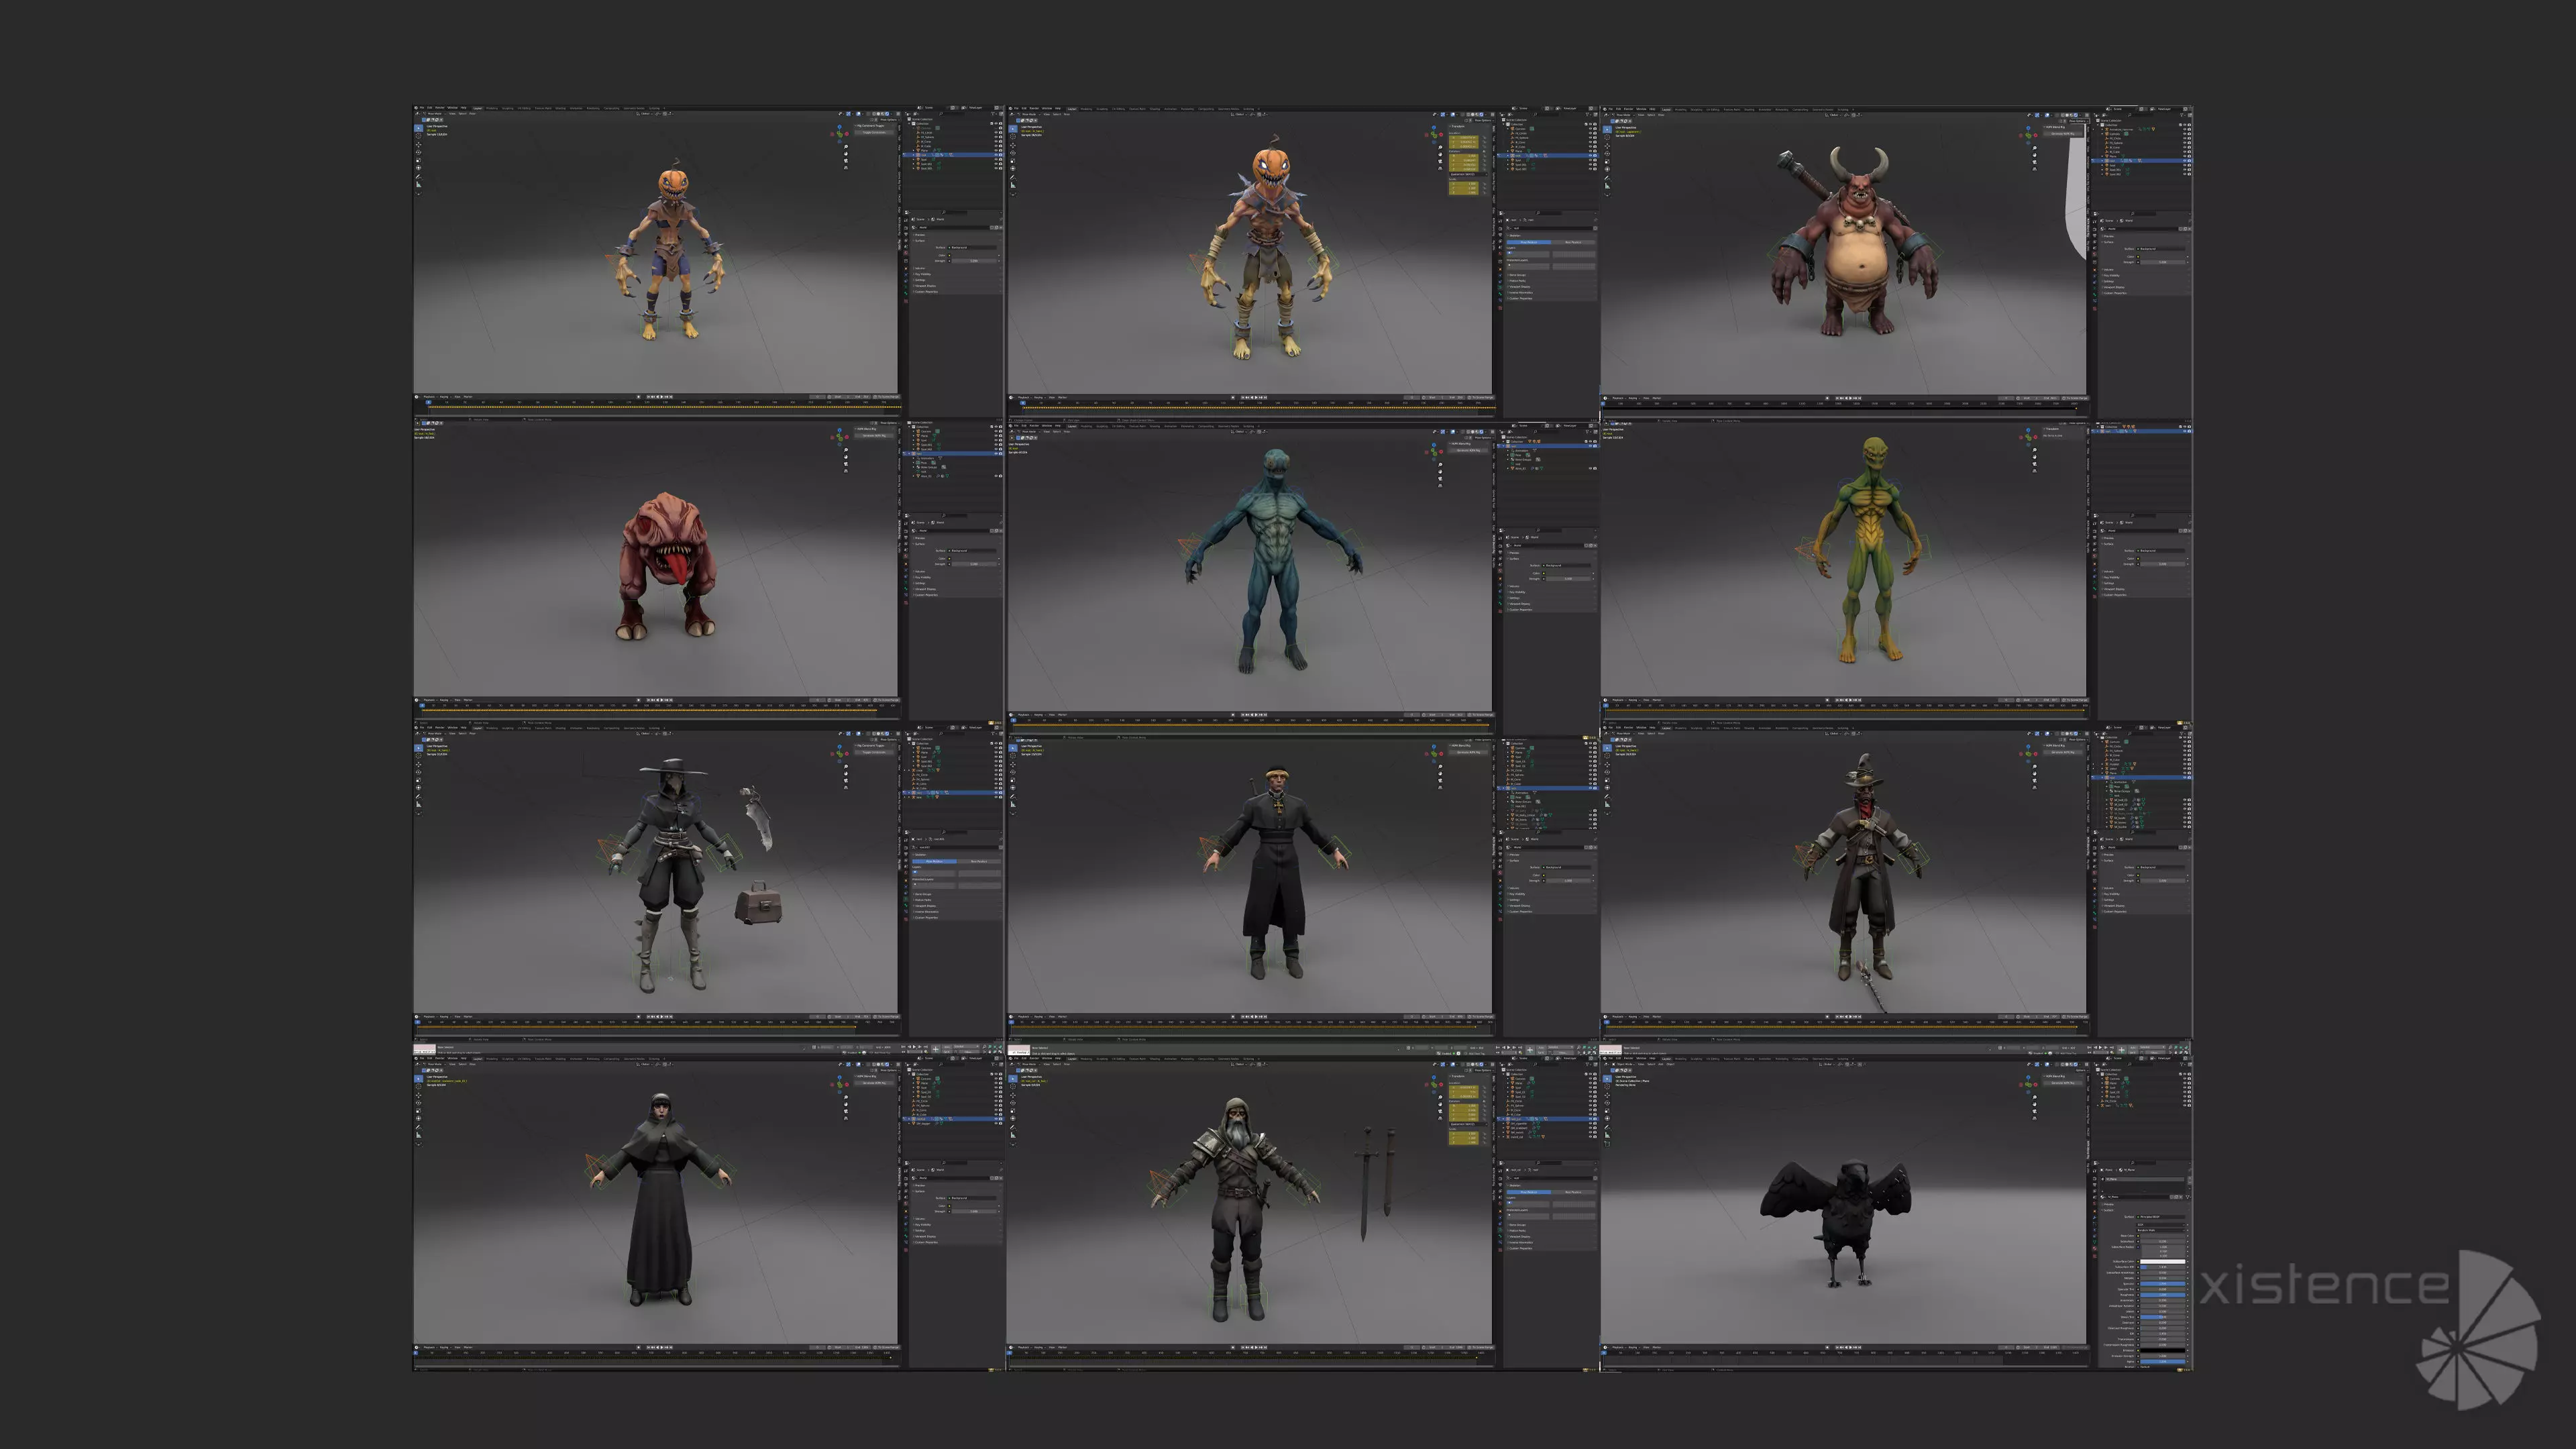Select Rotate tool in crow window
The height and width of the screenshot is (1449, 2576).
pyautogui.click(x=1607, y=1103)
